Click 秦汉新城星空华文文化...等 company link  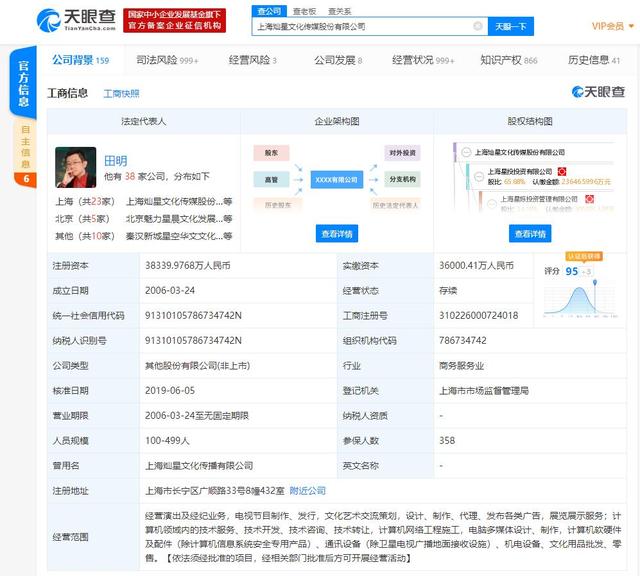(x=179, y=236)
